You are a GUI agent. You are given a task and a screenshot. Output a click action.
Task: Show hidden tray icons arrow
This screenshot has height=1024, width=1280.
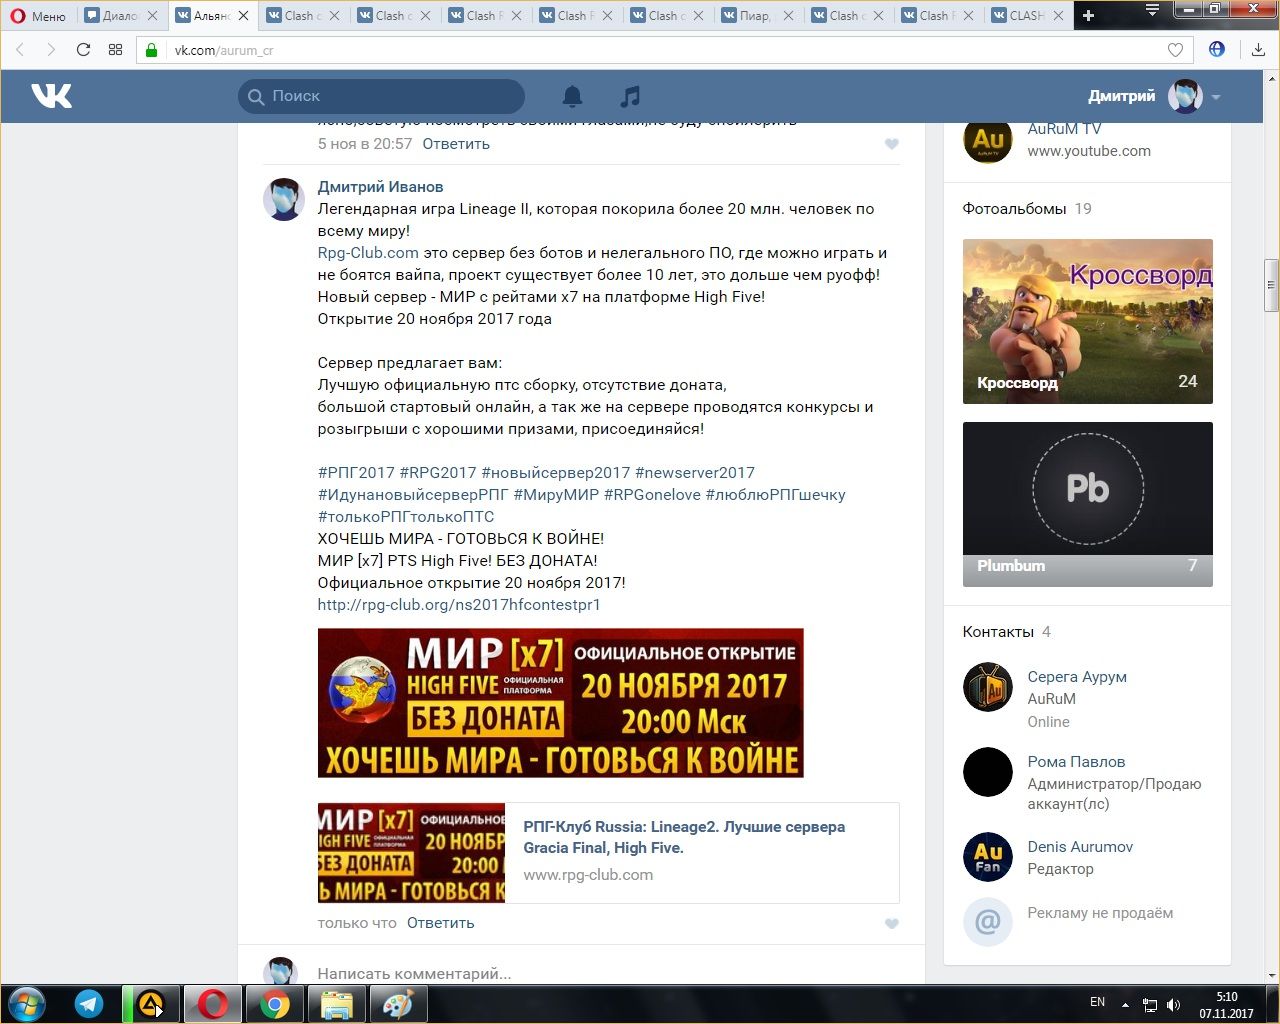pos(1125,1005)
